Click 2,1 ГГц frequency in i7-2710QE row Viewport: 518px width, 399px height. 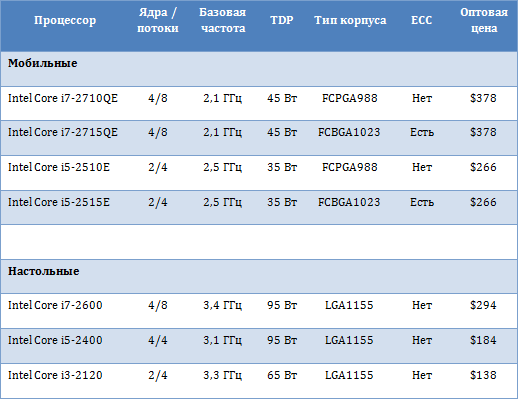click(223, 98)
